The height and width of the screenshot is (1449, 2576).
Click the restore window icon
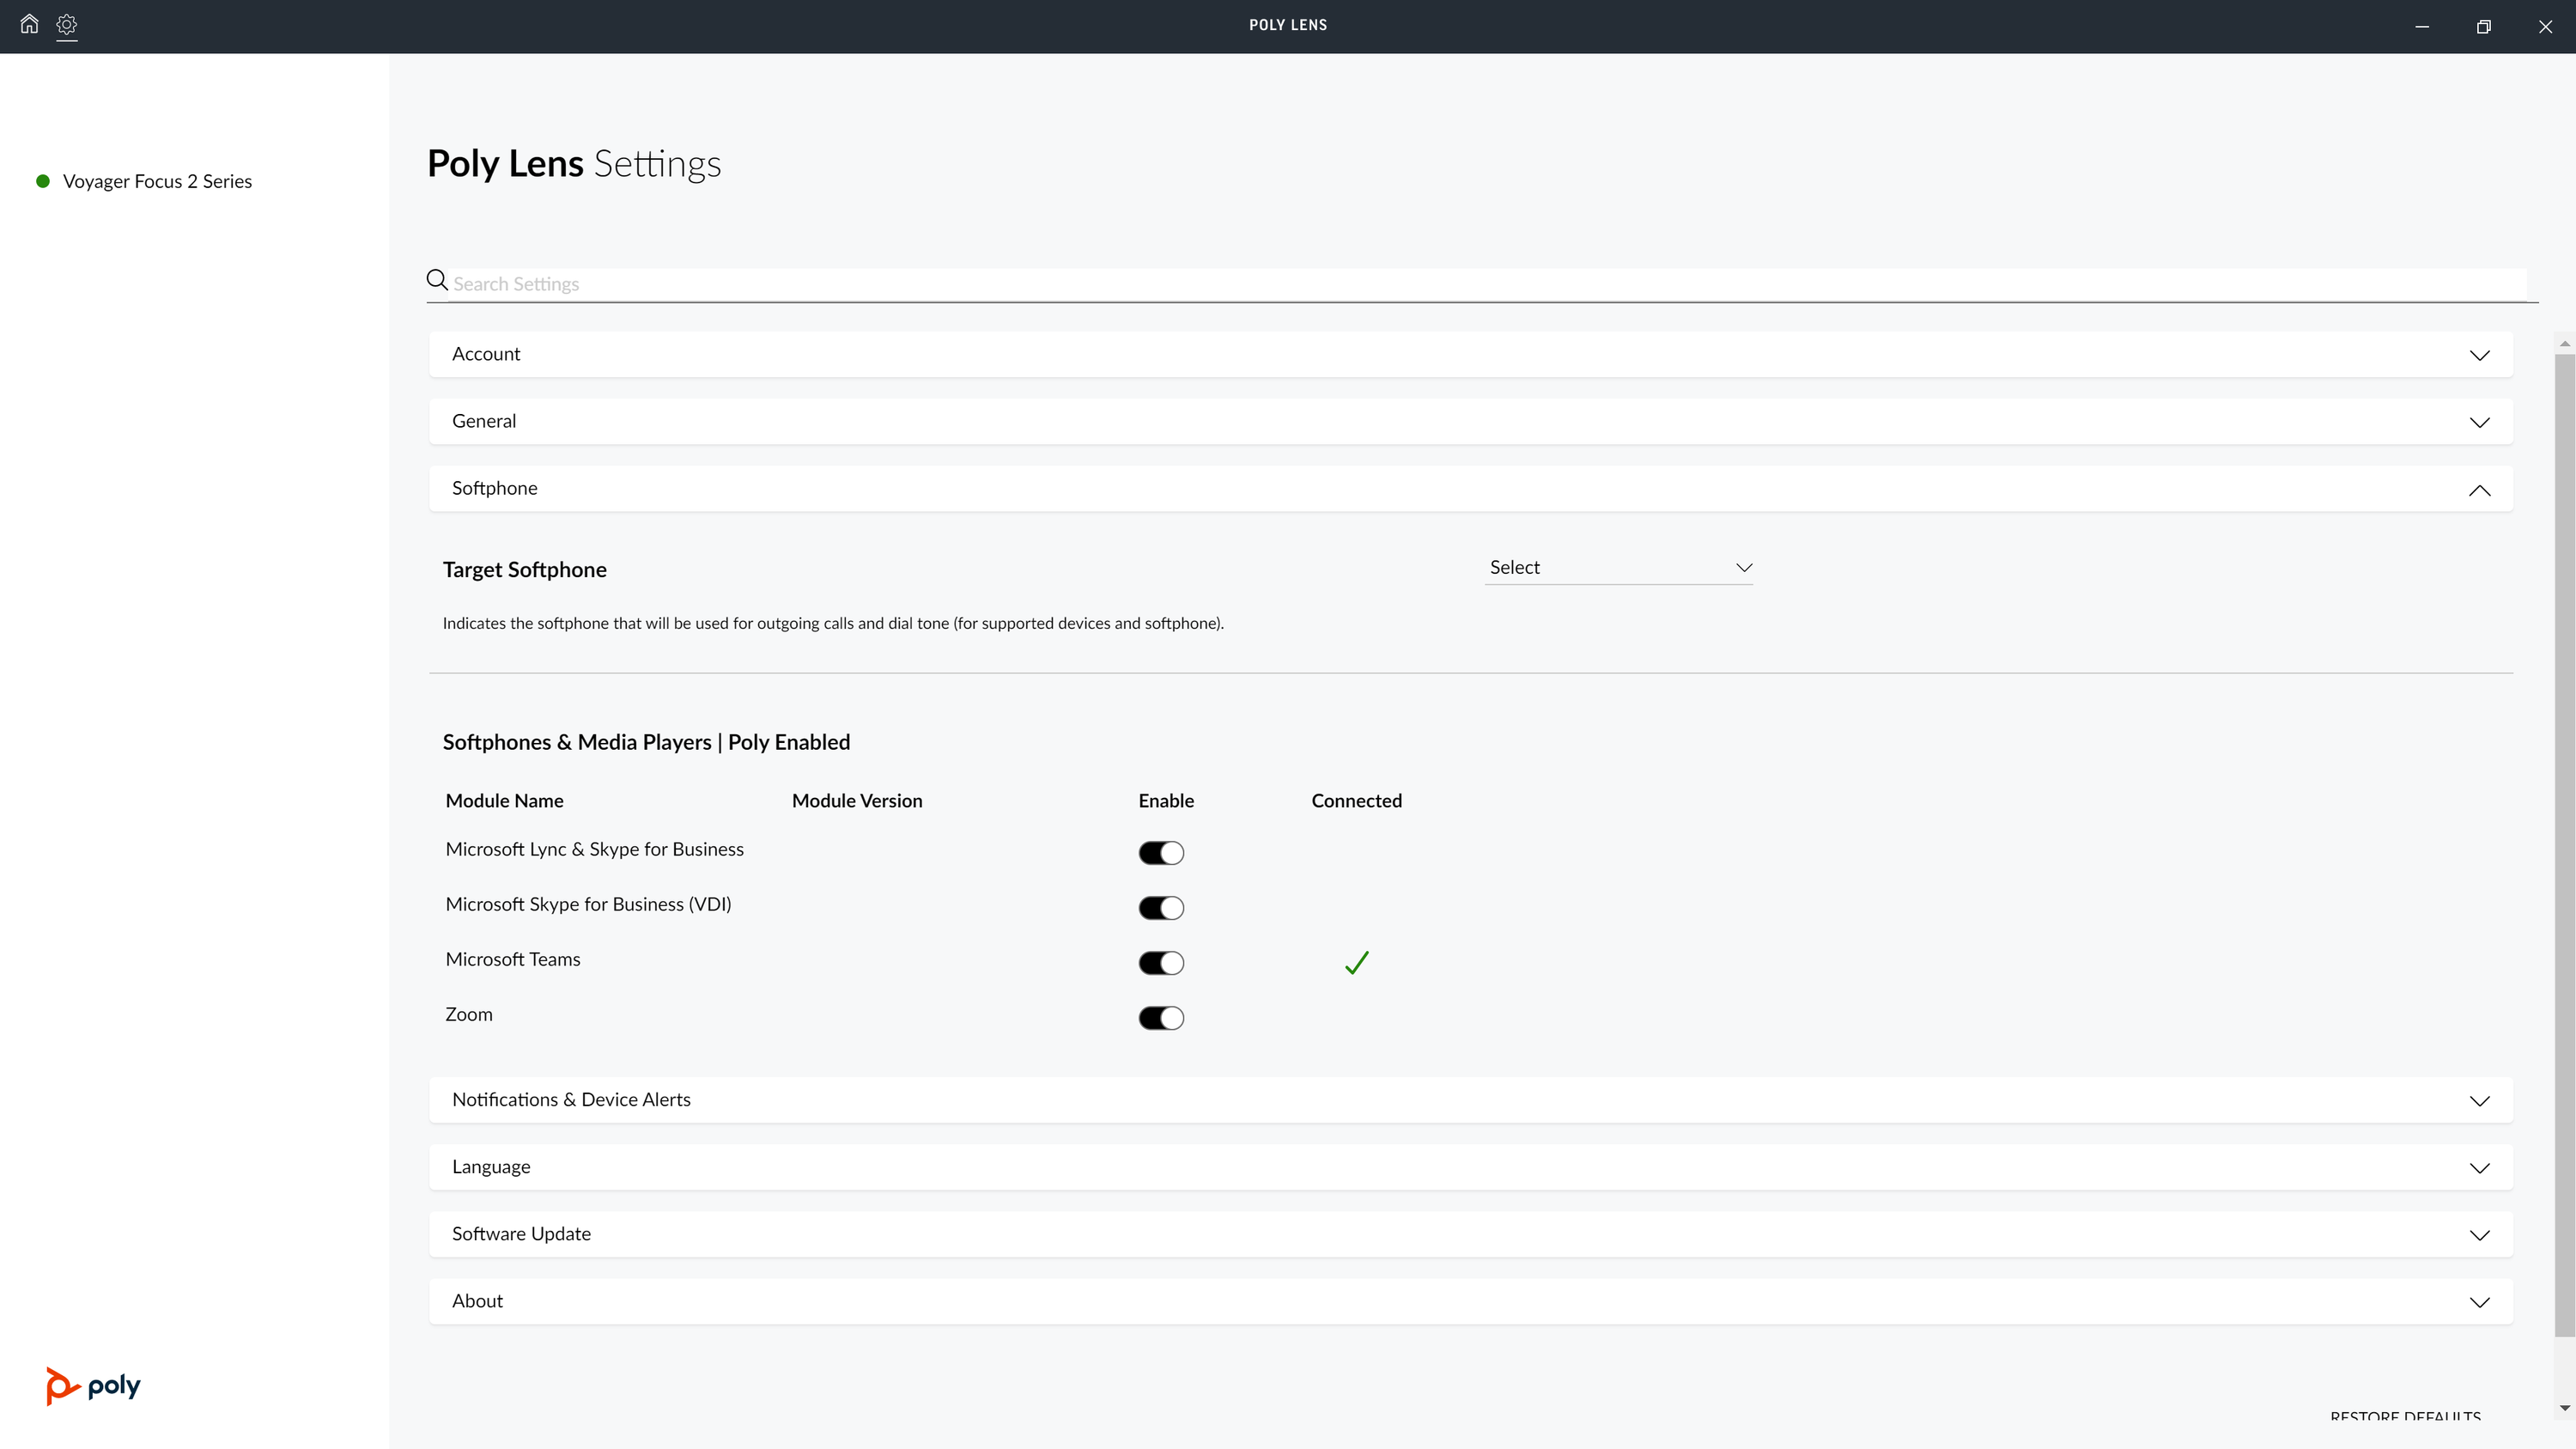pyautogui.click(x=2483, y=27)
